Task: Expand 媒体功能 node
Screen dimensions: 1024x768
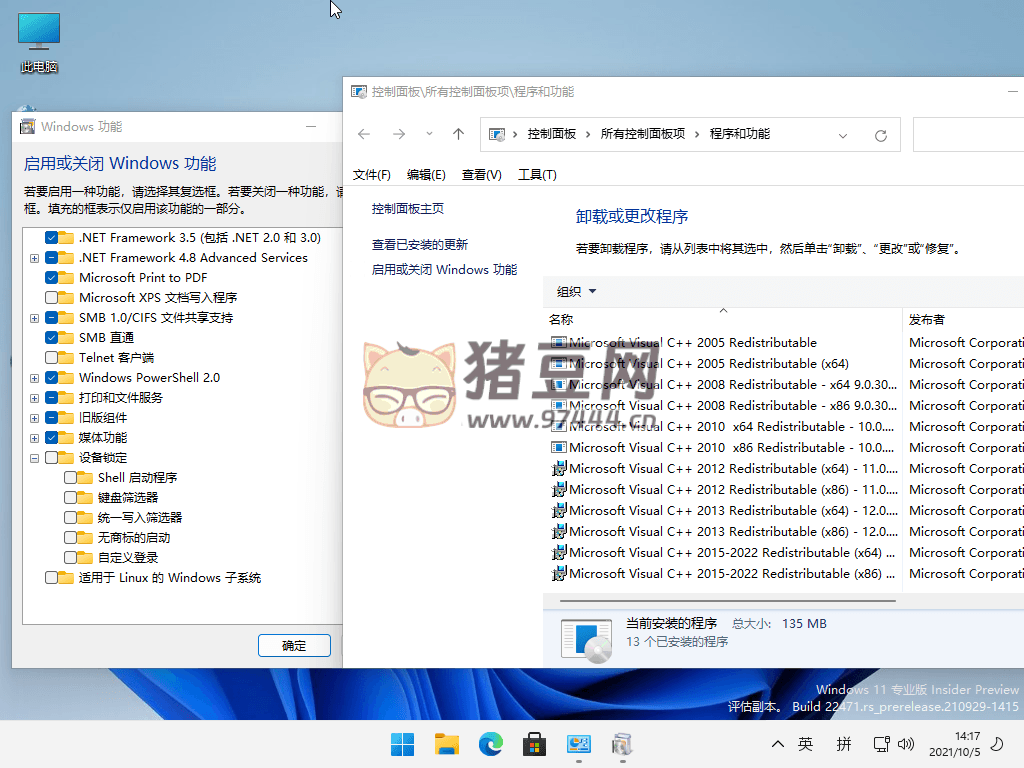Action: click(x=35, y=439)
